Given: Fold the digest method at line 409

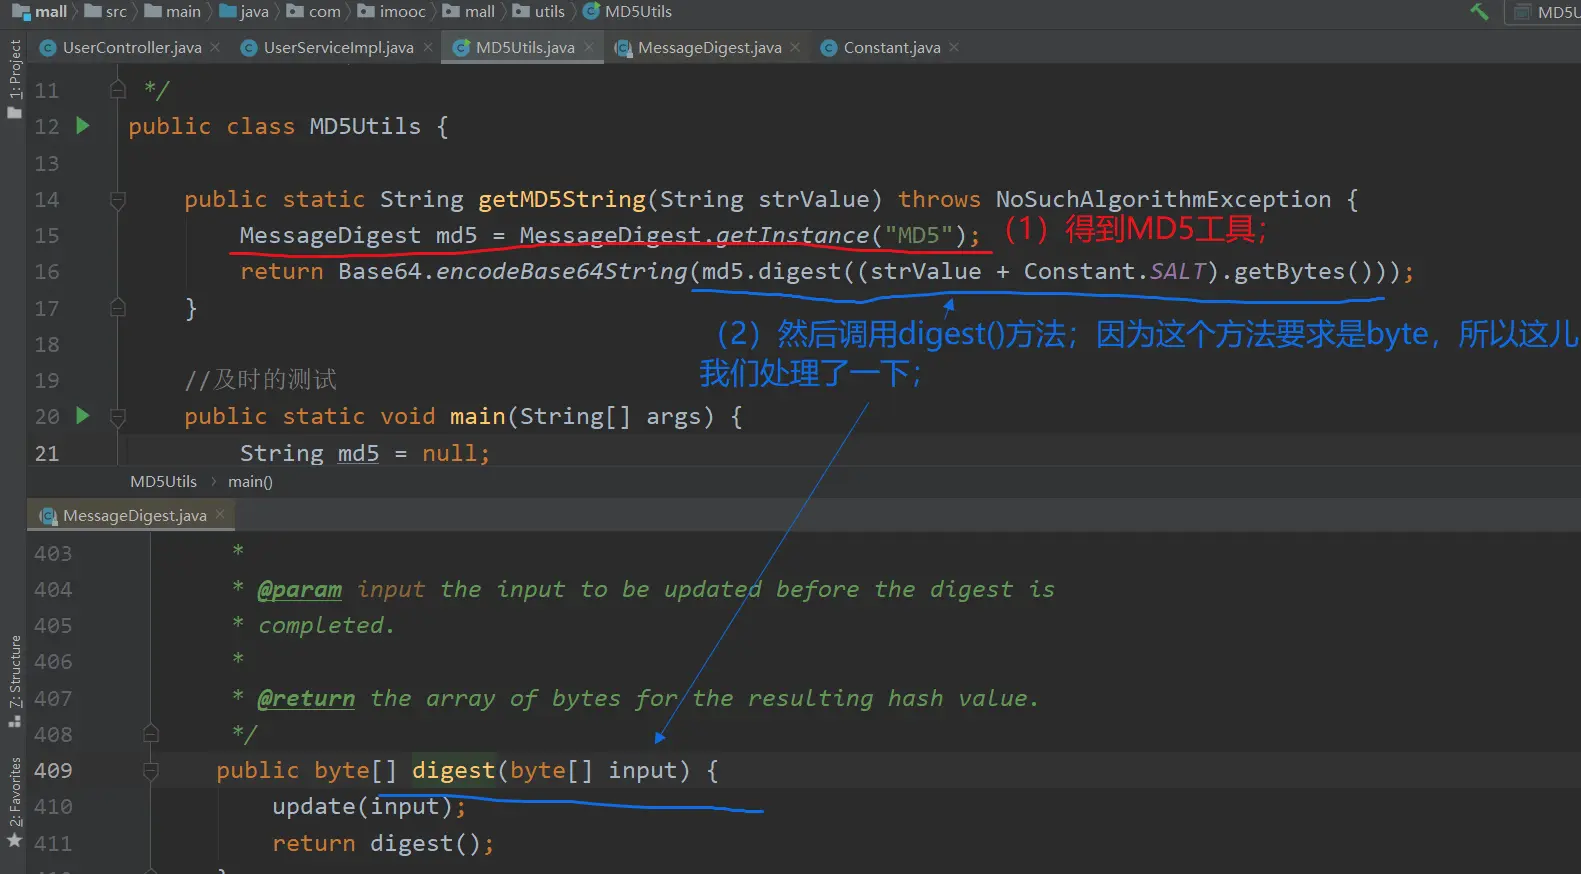Looking at the screenshot, I should (x=151, y=771).
